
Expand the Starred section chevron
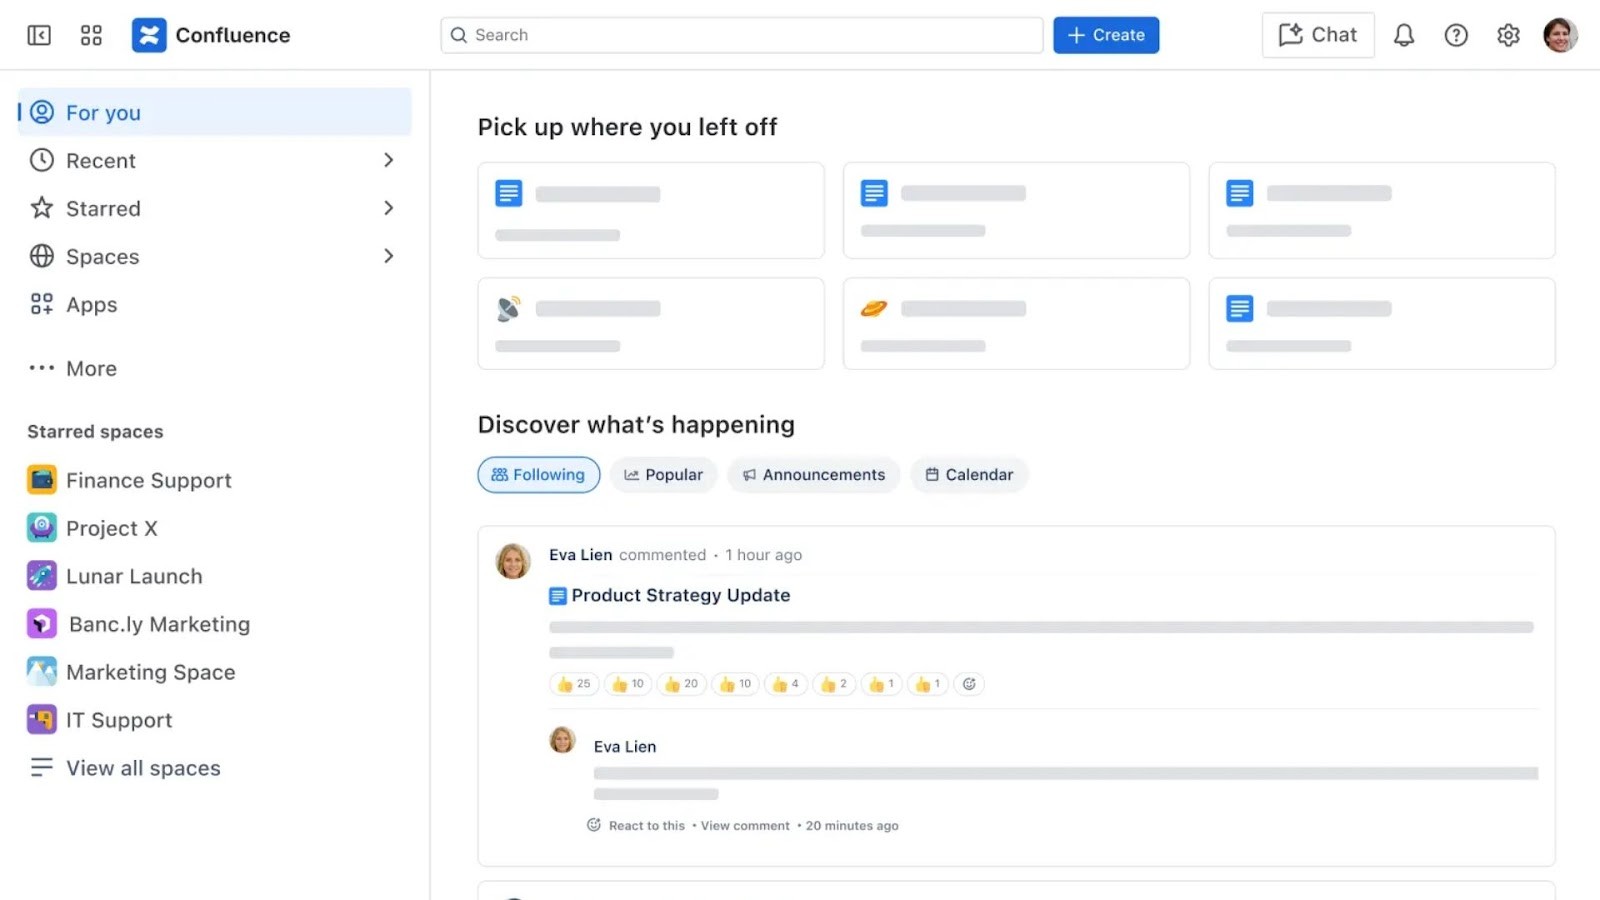coord(389,208)
